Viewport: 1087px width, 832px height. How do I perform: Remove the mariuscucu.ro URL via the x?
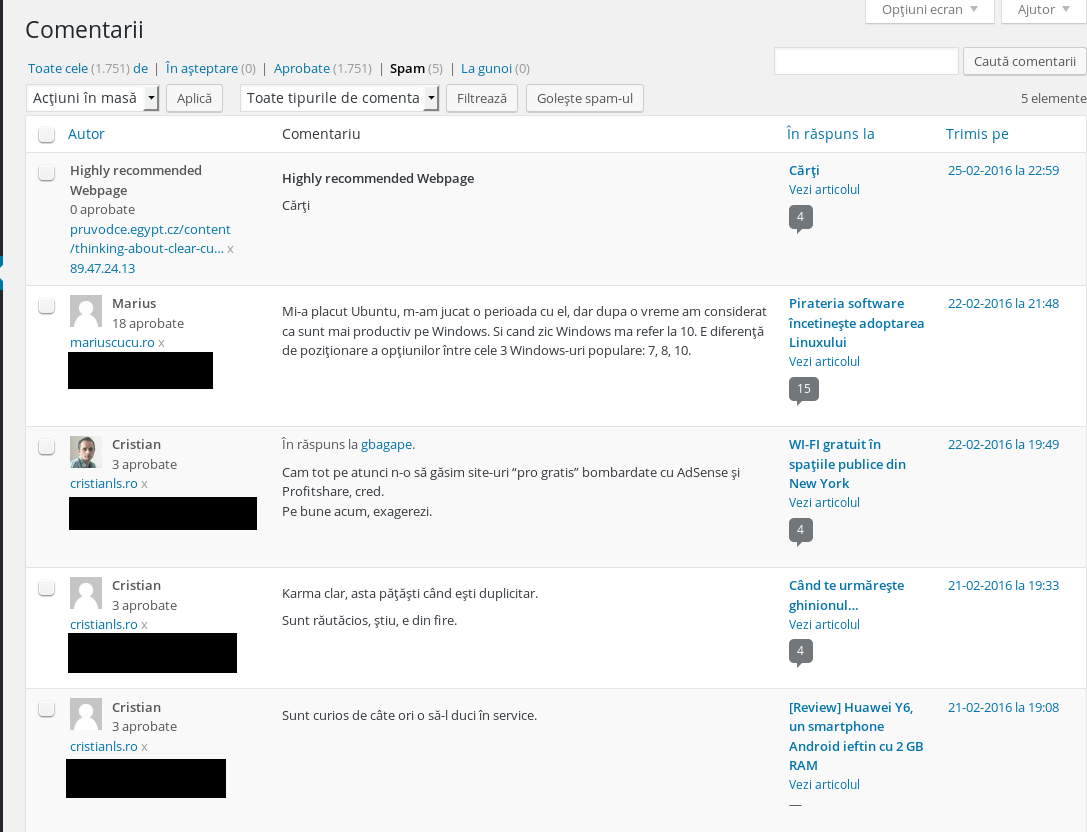click(x=162, y=343)
